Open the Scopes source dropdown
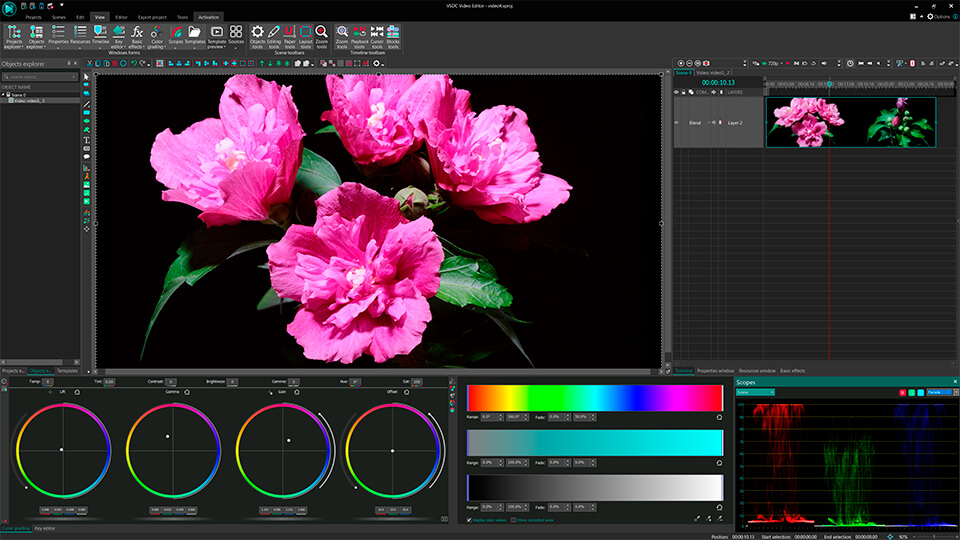 [x=755, y=392]
